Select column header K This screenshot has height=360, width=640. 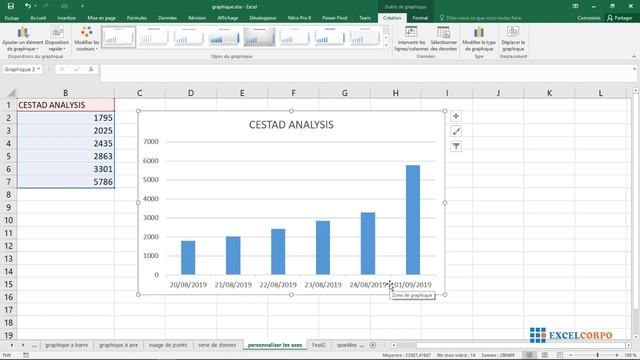[x=549, y=93]
